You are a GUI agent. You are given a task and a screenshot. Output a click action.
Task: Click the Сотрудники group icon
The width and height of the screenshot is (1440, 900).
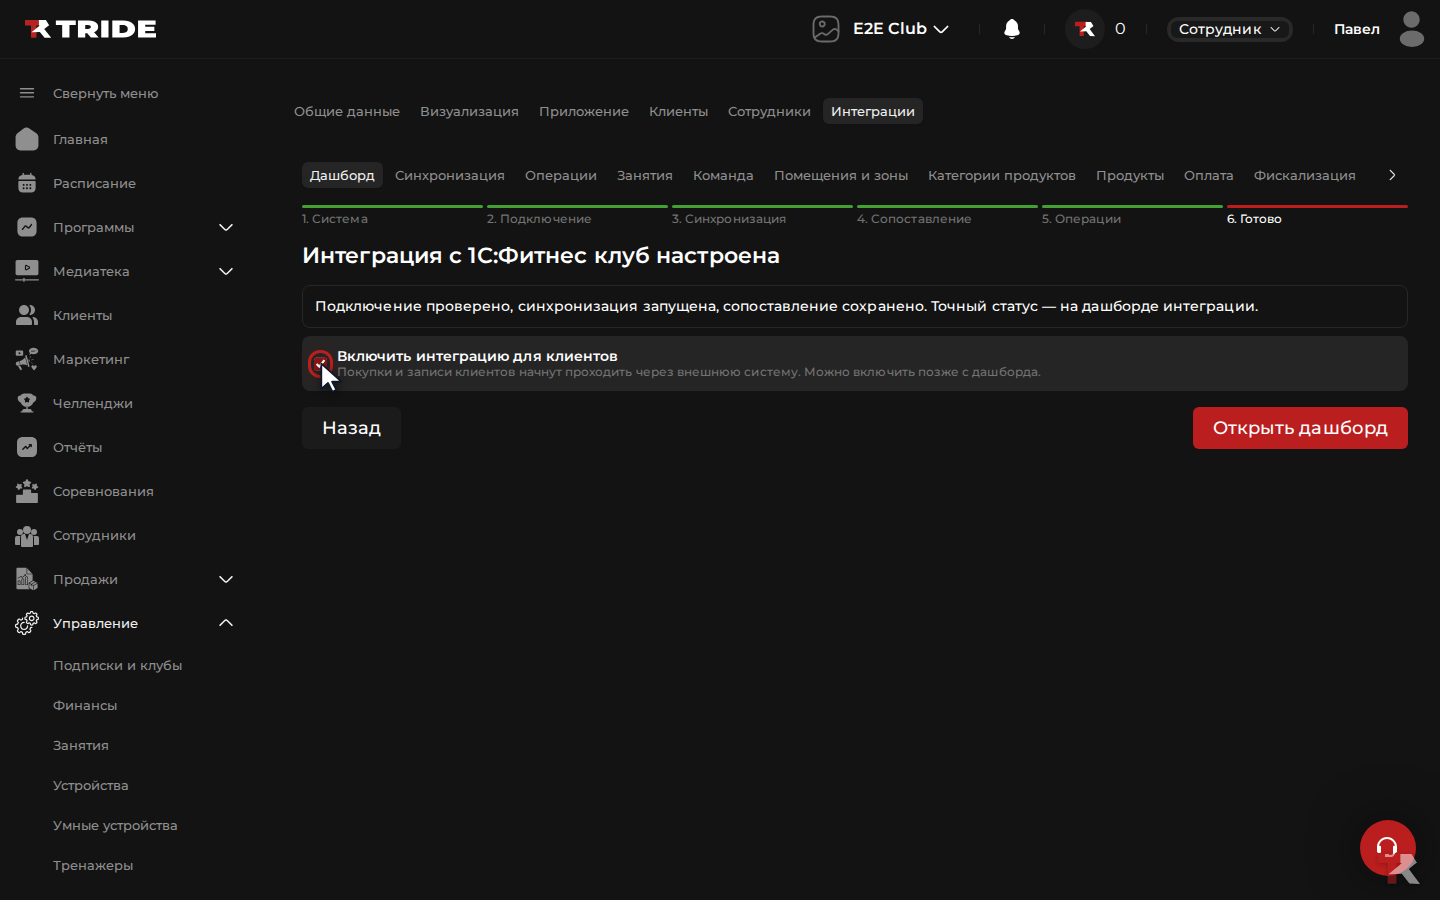[27, 535]
